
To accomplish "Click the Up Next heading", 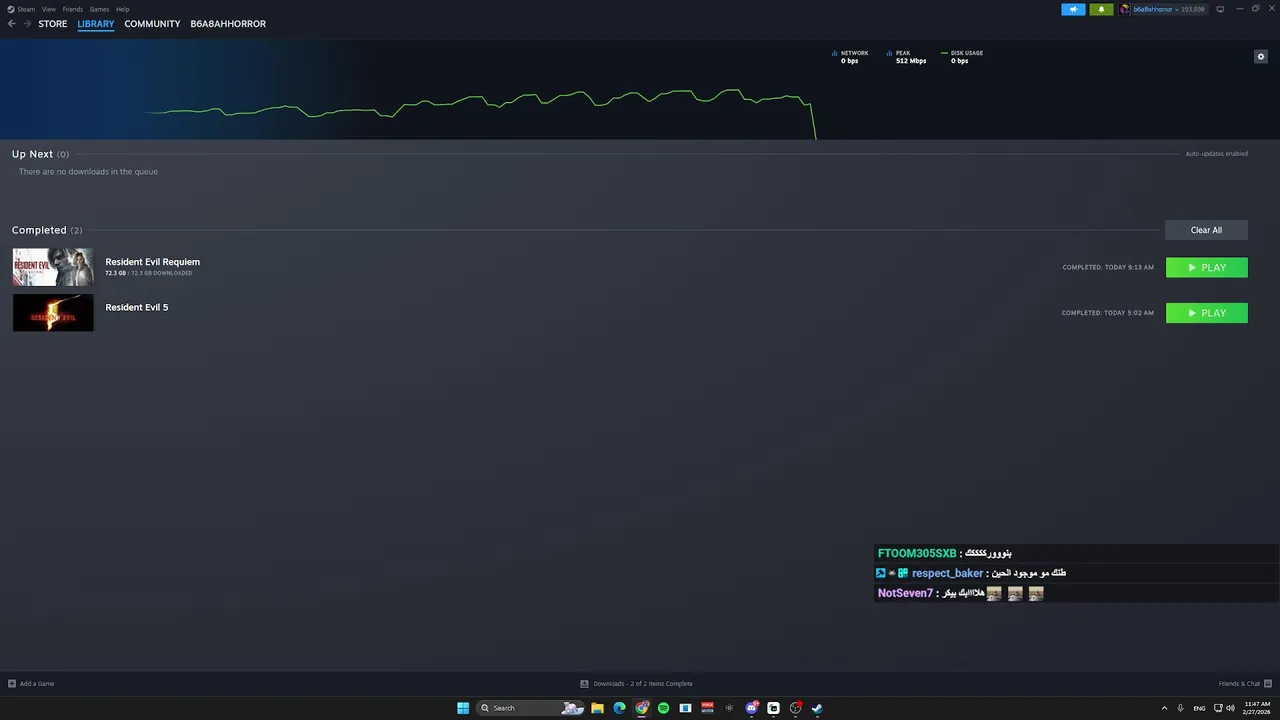I will 32,154.
